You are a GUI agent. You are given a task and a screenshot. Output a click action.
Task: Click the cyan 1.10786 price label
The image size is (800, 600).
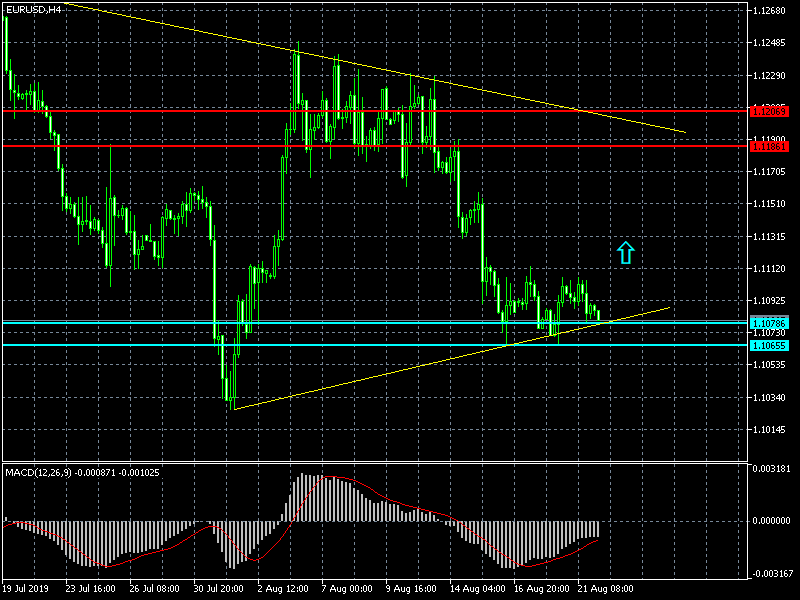[770, 322]
